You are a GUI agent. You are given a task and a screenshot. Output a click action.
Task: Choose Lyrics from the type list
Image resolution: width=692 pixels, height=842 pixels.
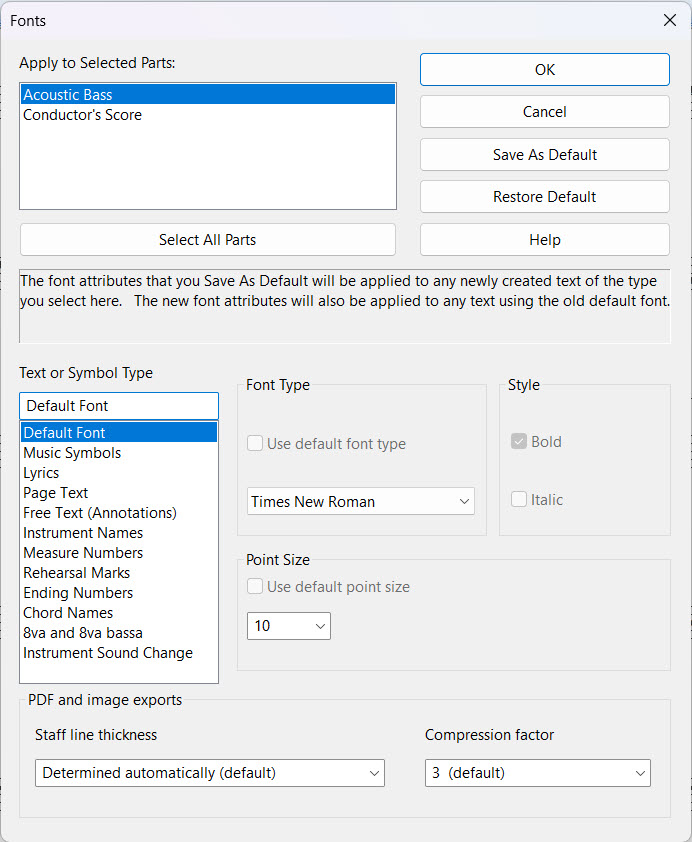click(x=41, y=473)
